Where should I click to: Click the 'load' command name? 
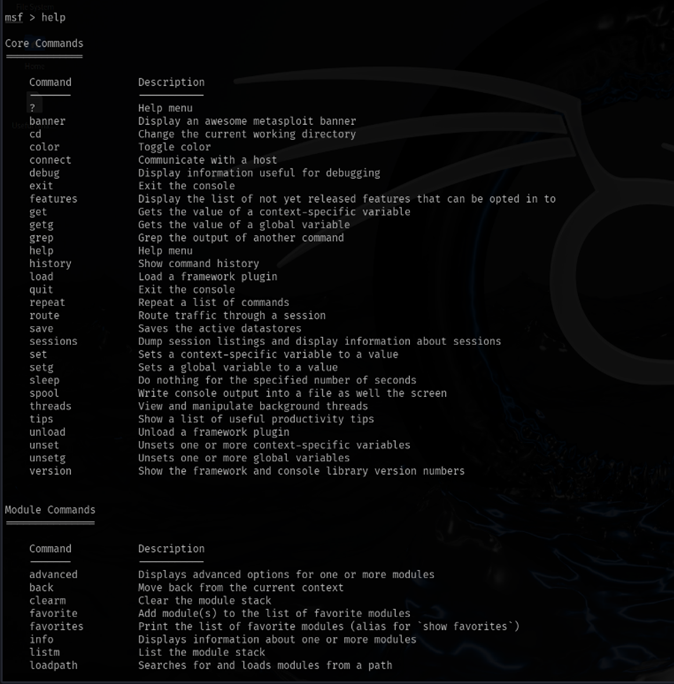pos(41,277)
